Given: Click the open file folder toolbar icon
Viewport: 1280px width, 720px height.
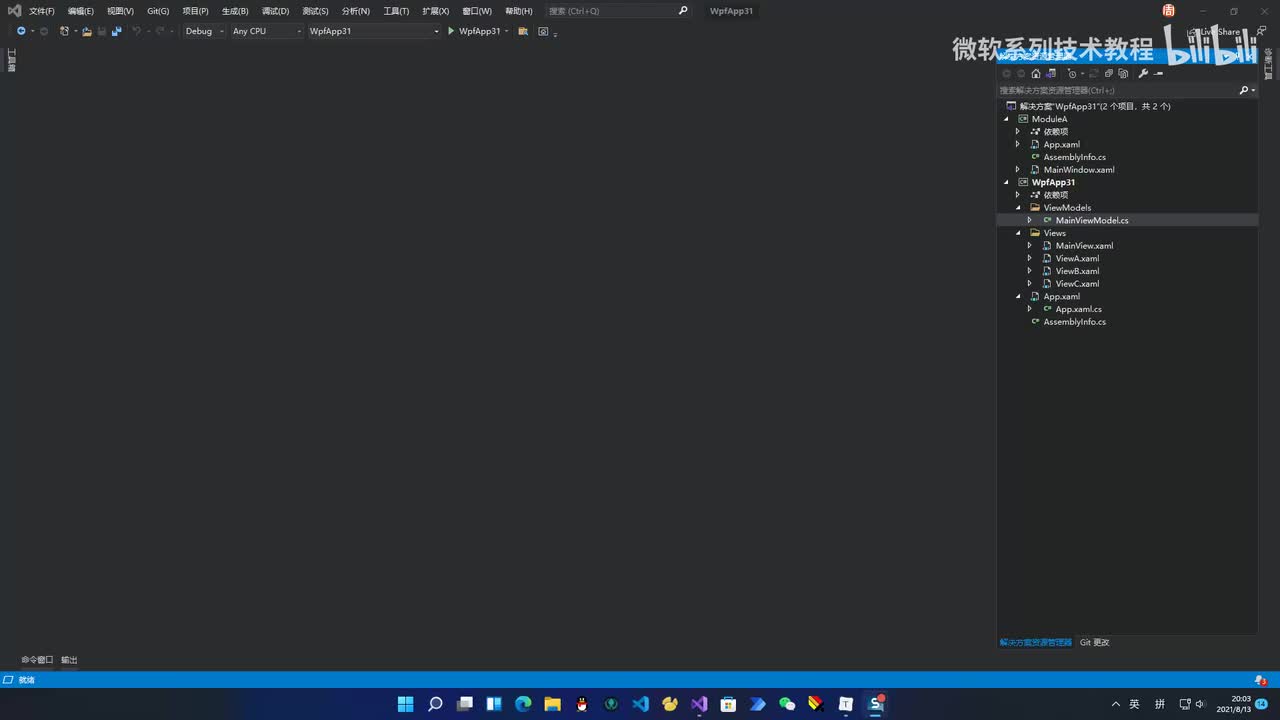Looking at the screenshot, I should pyautogui.click(x=87, y=31).
